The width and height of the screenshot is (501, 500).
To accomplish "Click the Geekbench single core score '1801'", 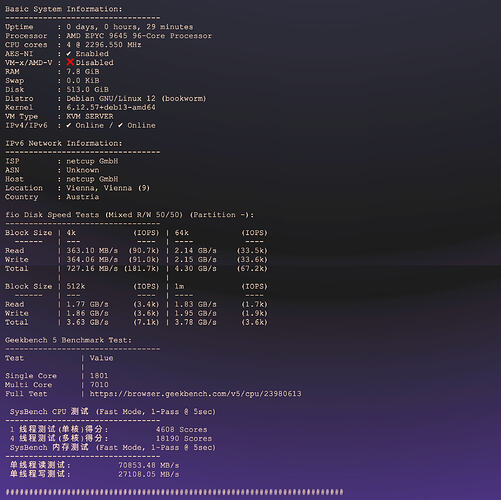I will click(x=99, y=376).
